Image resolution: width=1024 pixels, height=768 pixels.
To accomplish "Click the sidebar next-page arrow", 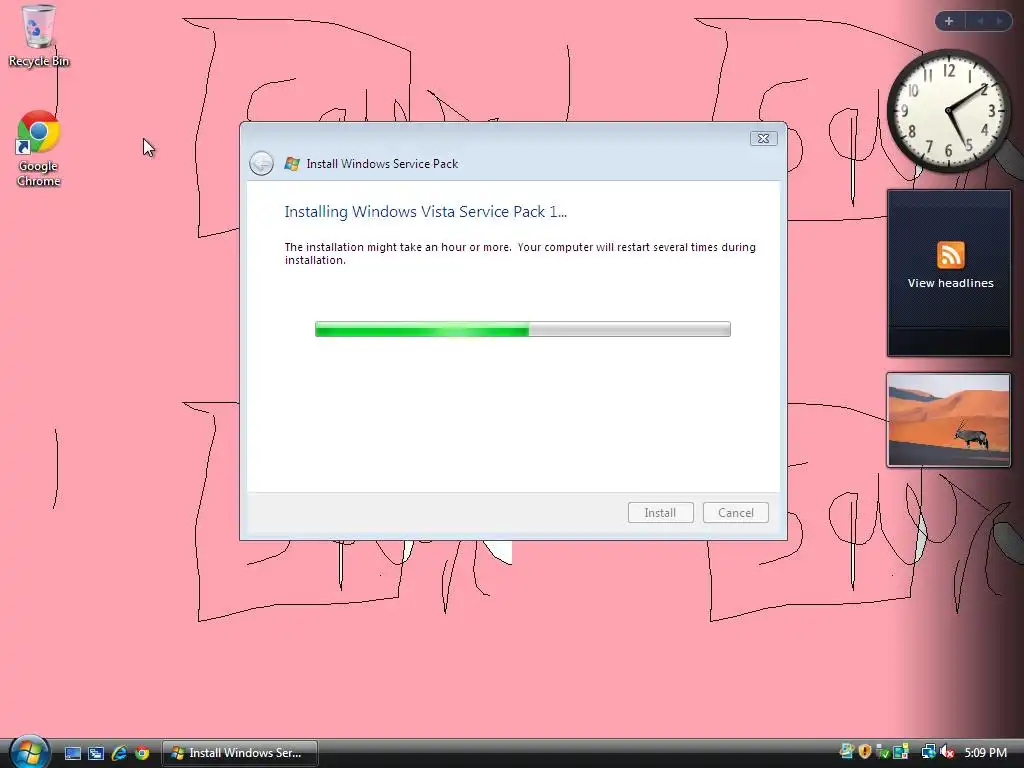I will (x=999, y=21).
